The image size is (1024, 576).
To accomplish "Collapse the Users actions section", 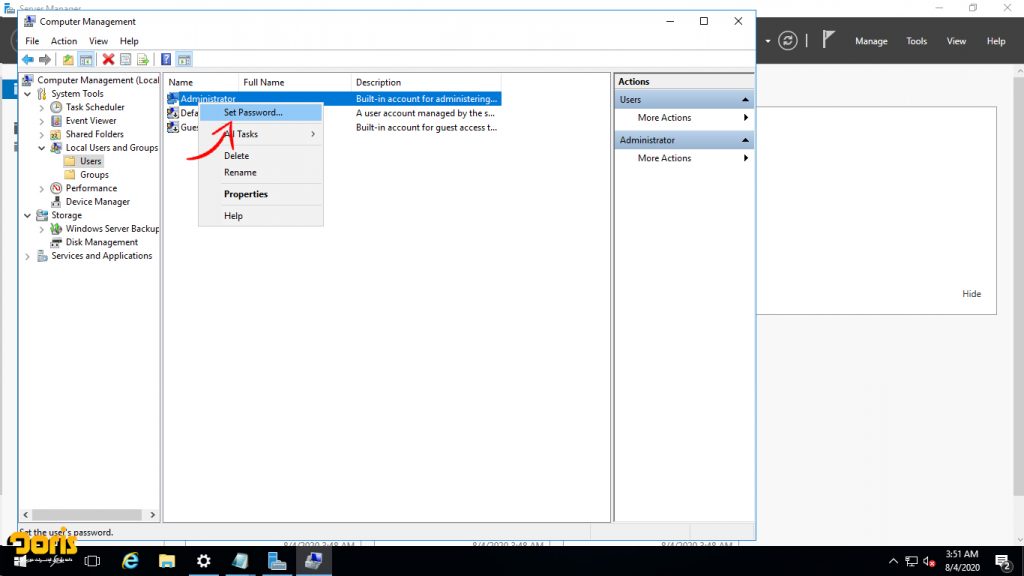I will point(745,100).
